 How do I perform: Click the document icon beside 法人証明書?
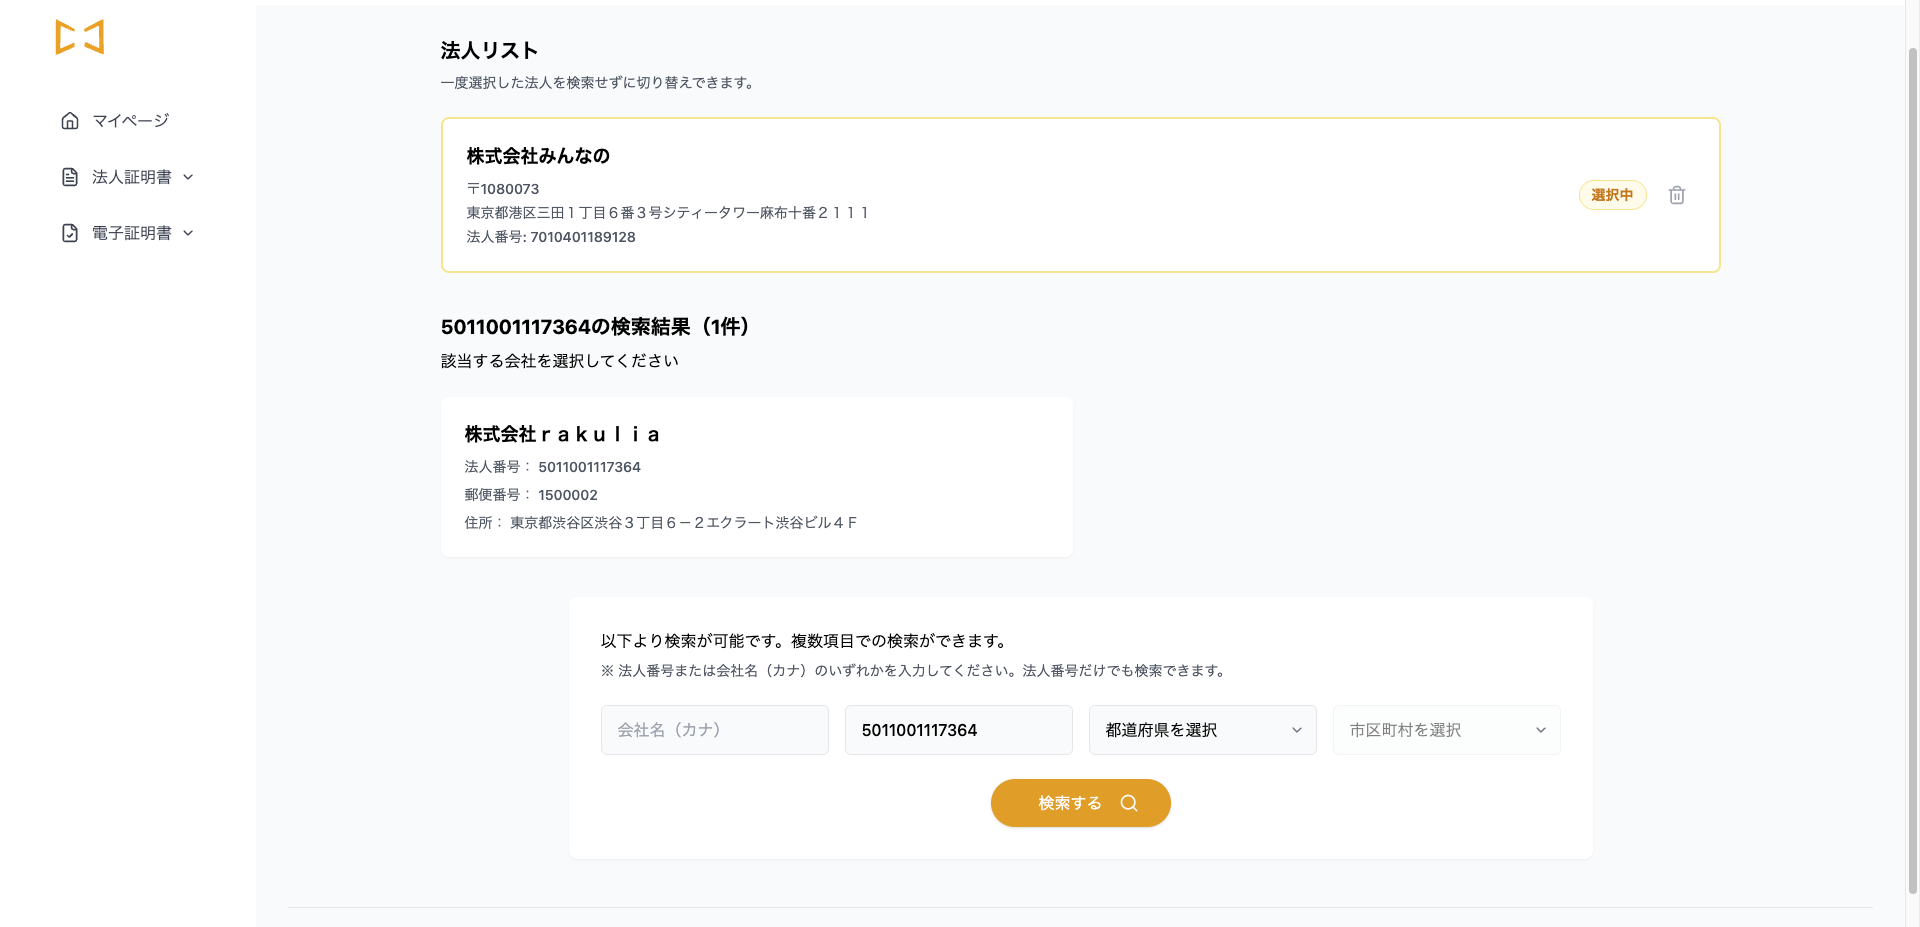[x=70, y=177]
